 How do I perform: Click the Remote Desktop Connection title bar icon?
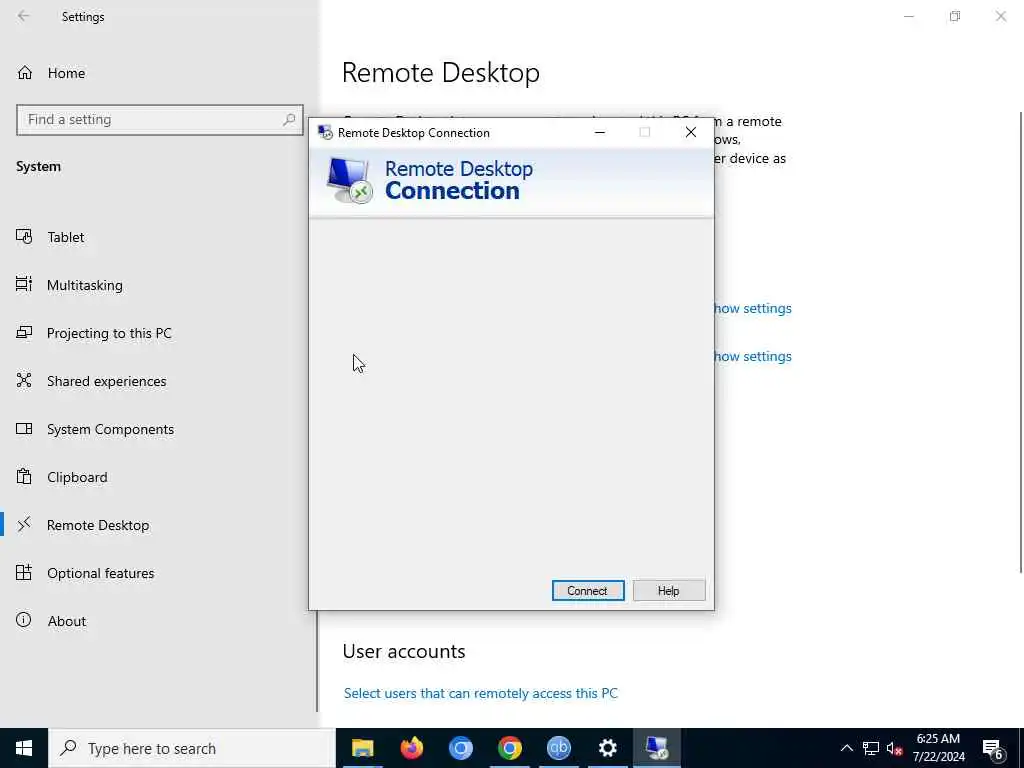325,133
